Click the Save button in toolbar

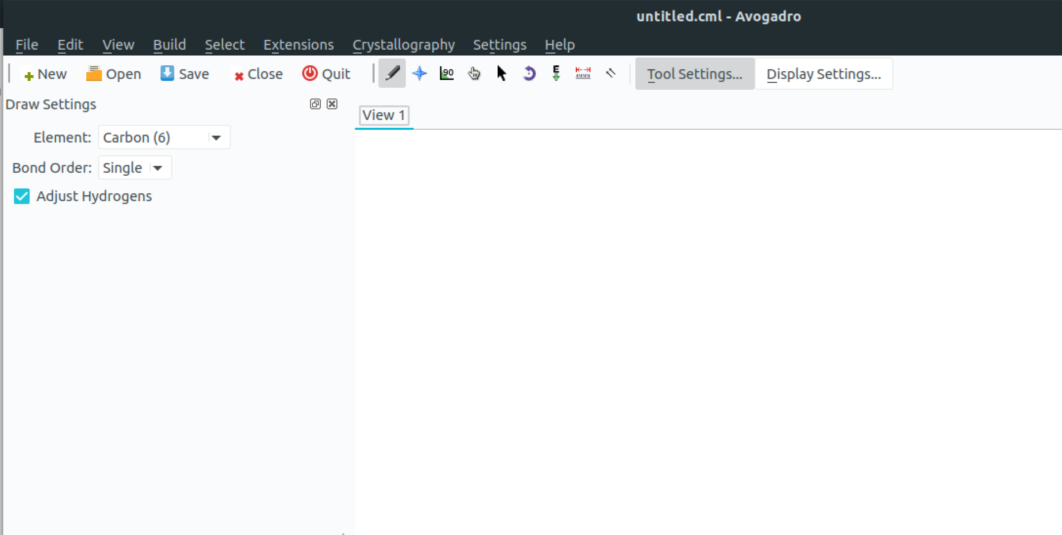[x=184, y=74]
